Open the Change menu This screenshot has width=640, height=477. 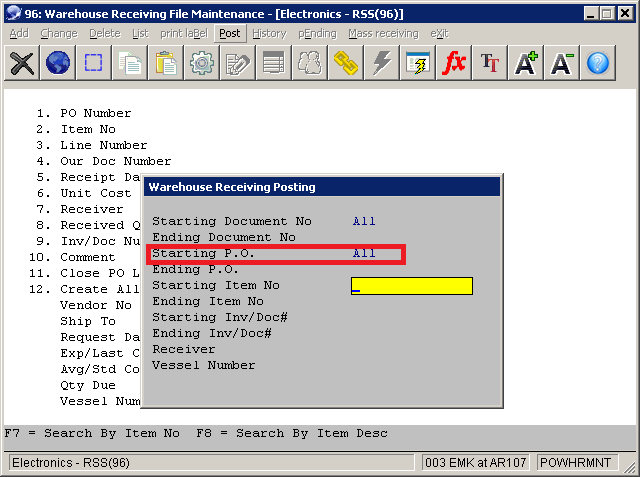[x=59, y=33]
